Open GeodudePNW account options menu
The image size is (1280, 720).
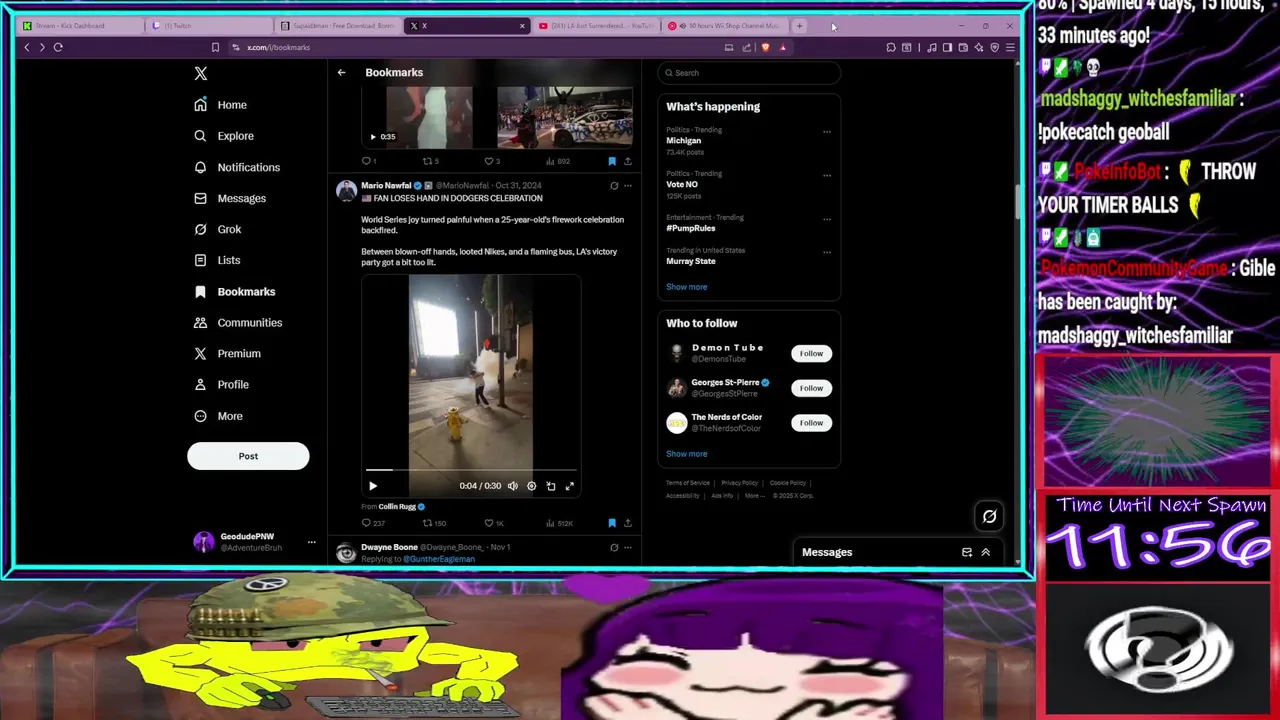pos(312,542)
